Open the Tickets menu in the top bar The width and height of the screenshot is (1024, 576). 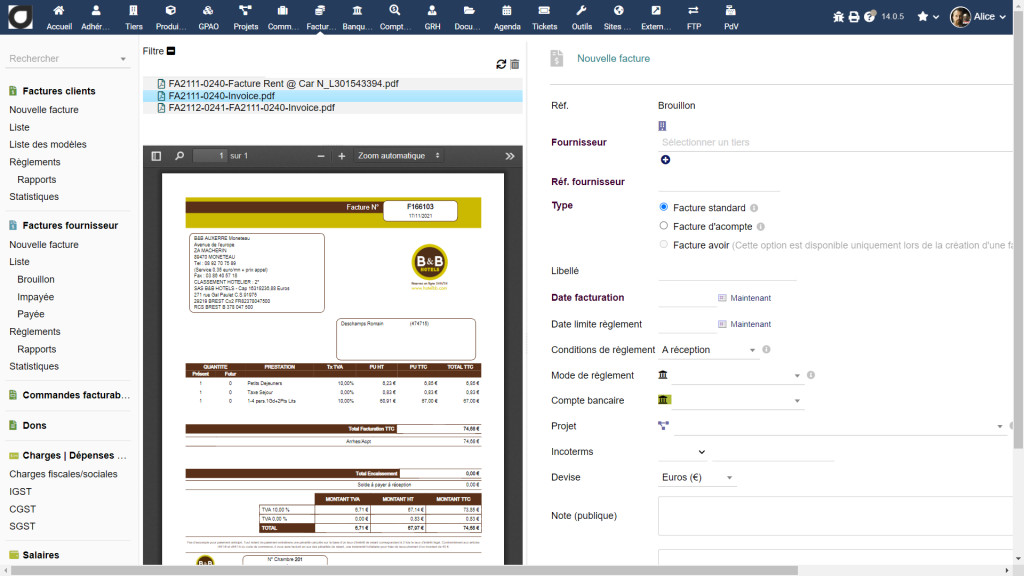(545, 17)
